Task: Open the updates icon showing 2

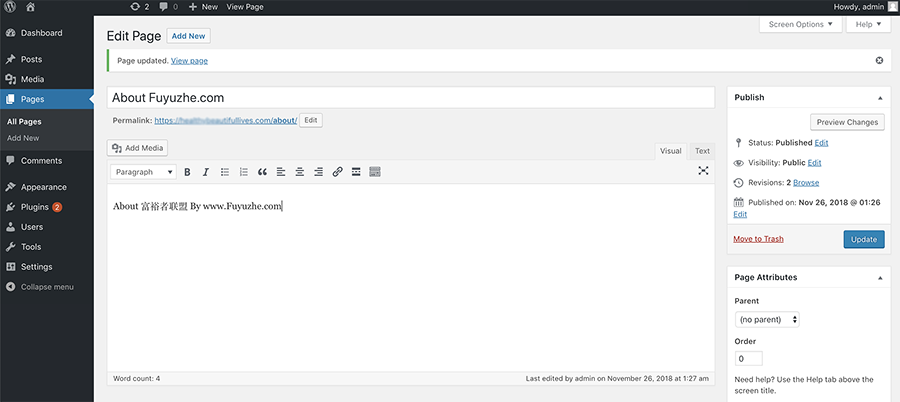Action: coord(139,7)
